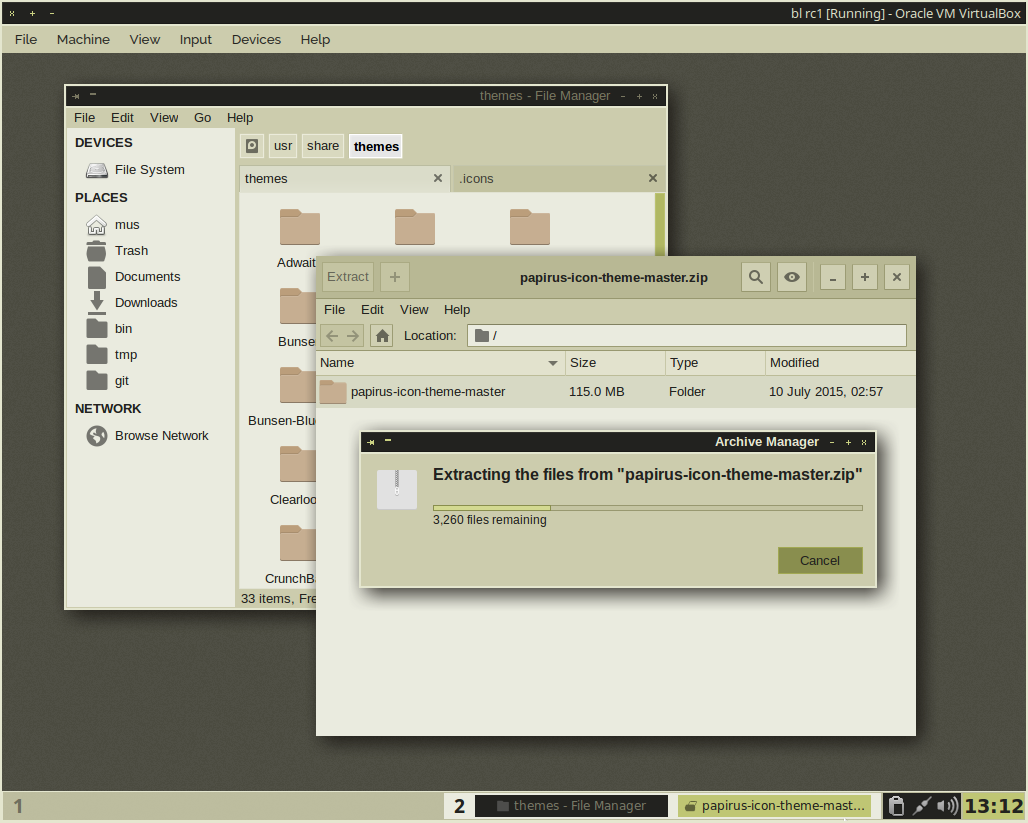Sort by Modified column header
The image size is (1028, 823).
tap(840, 363)
